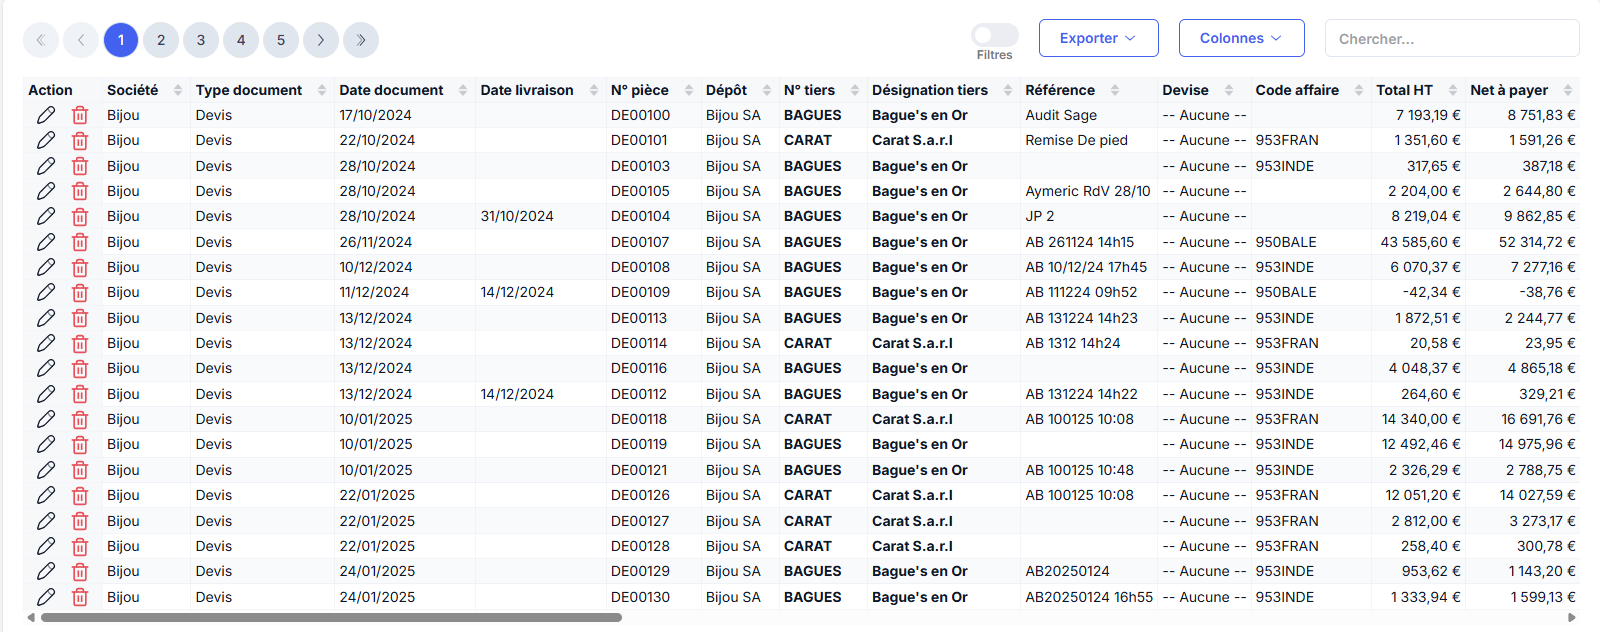Sort by N° pièce column header

640,90
